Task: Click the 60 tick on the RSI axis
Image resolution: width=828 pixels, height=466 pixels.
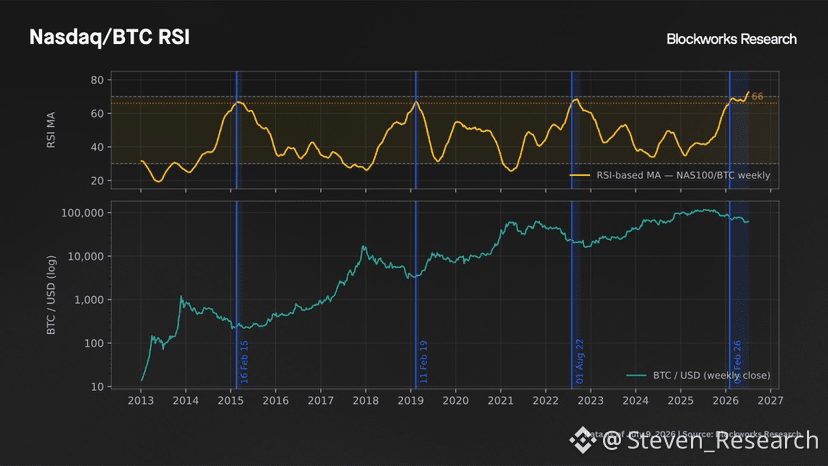Action: [x=98, y=114]
